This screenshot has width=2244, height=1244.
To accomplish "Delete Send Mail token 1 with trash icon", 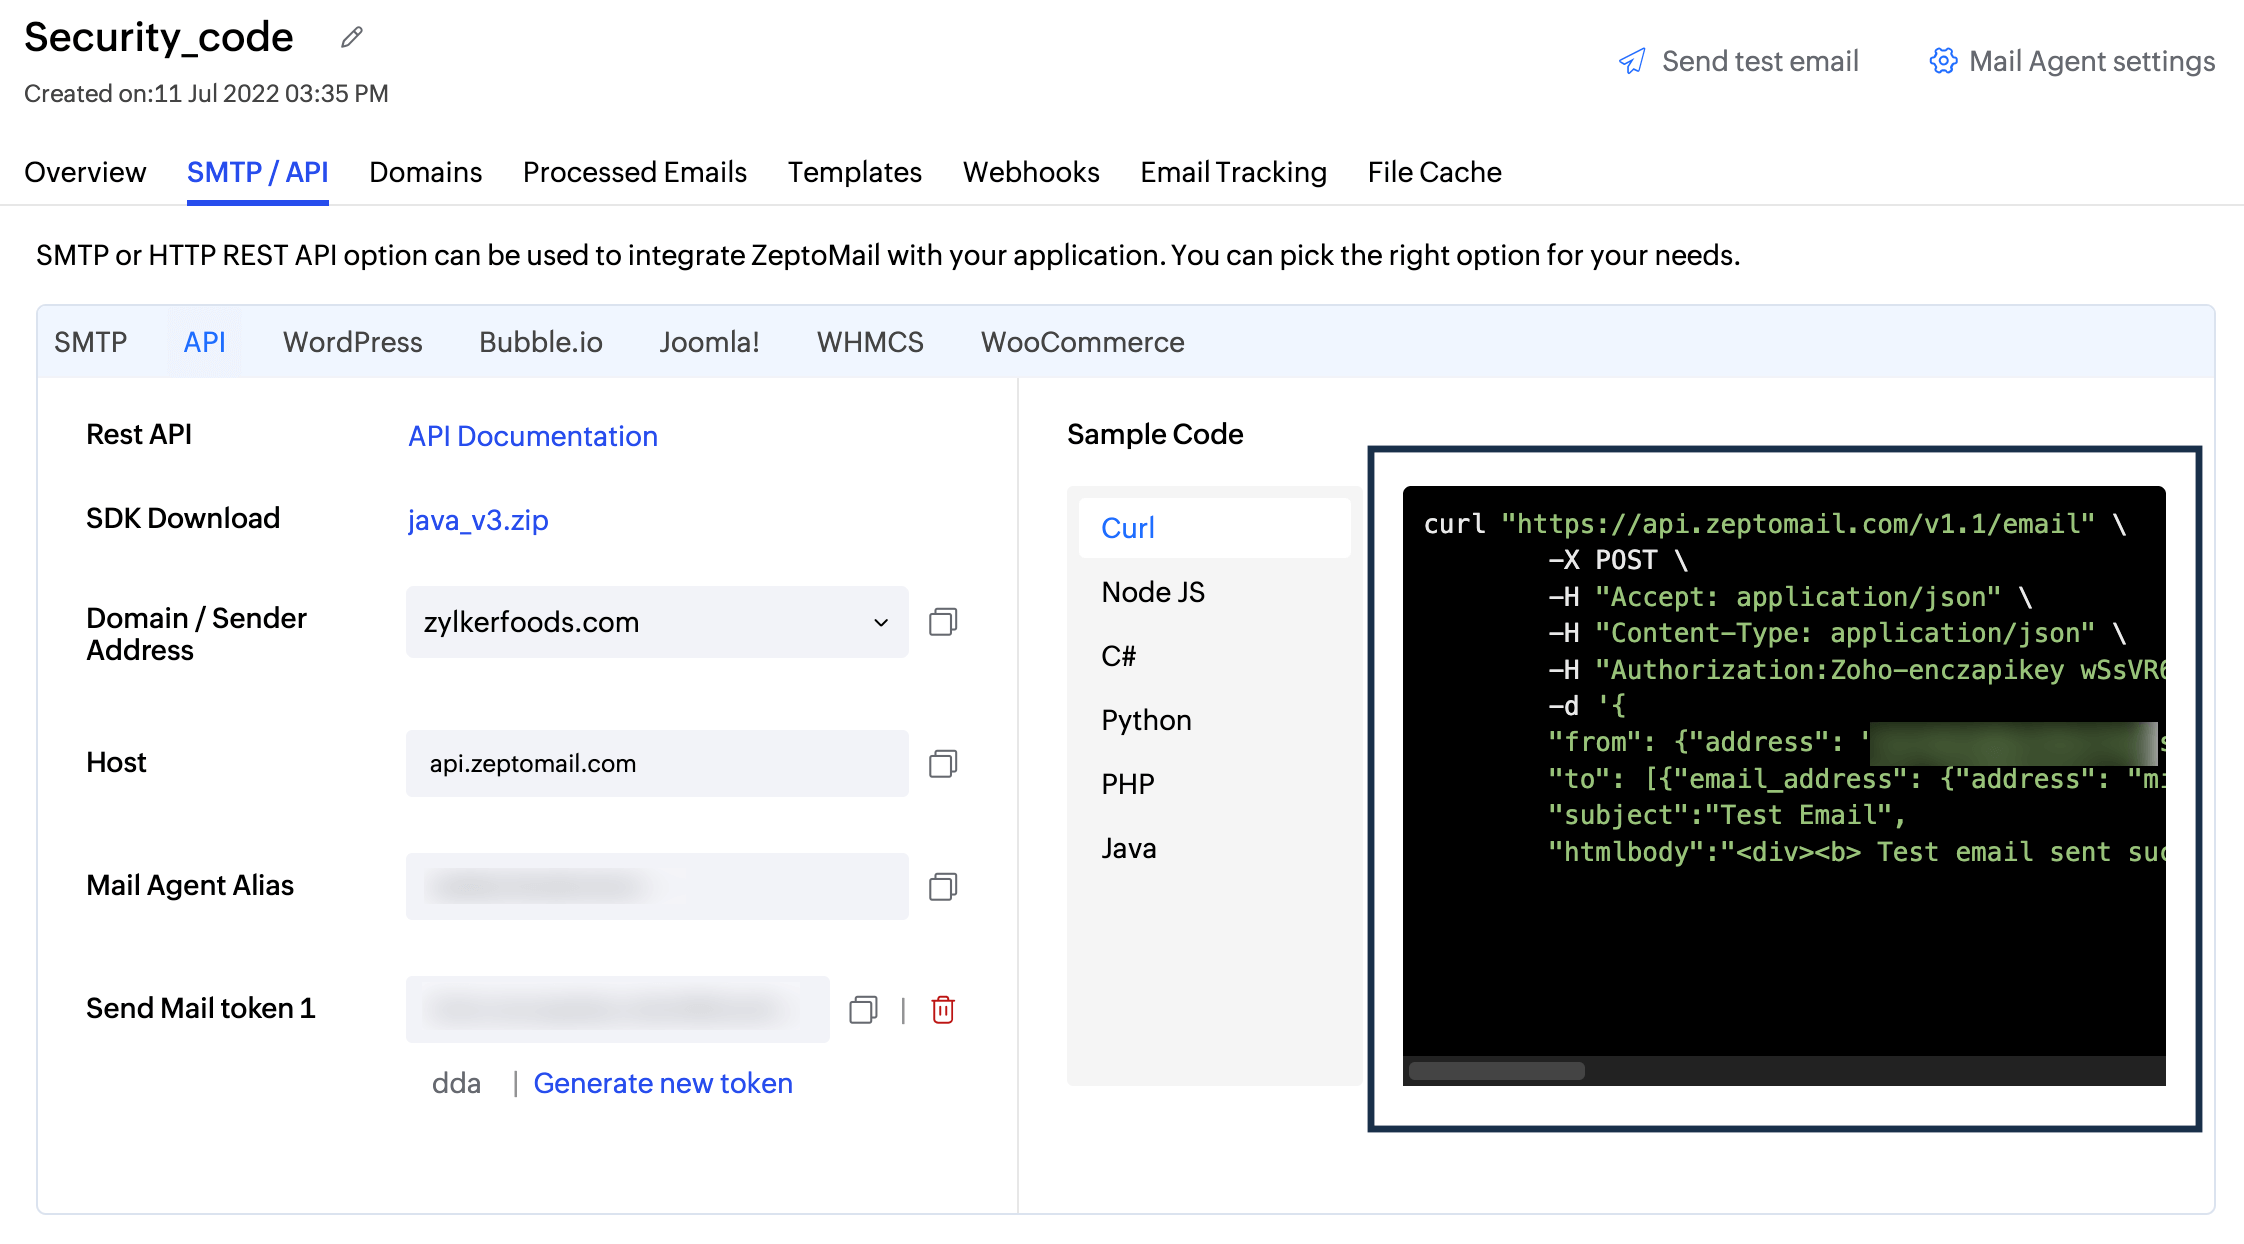I will point(941,1010).
